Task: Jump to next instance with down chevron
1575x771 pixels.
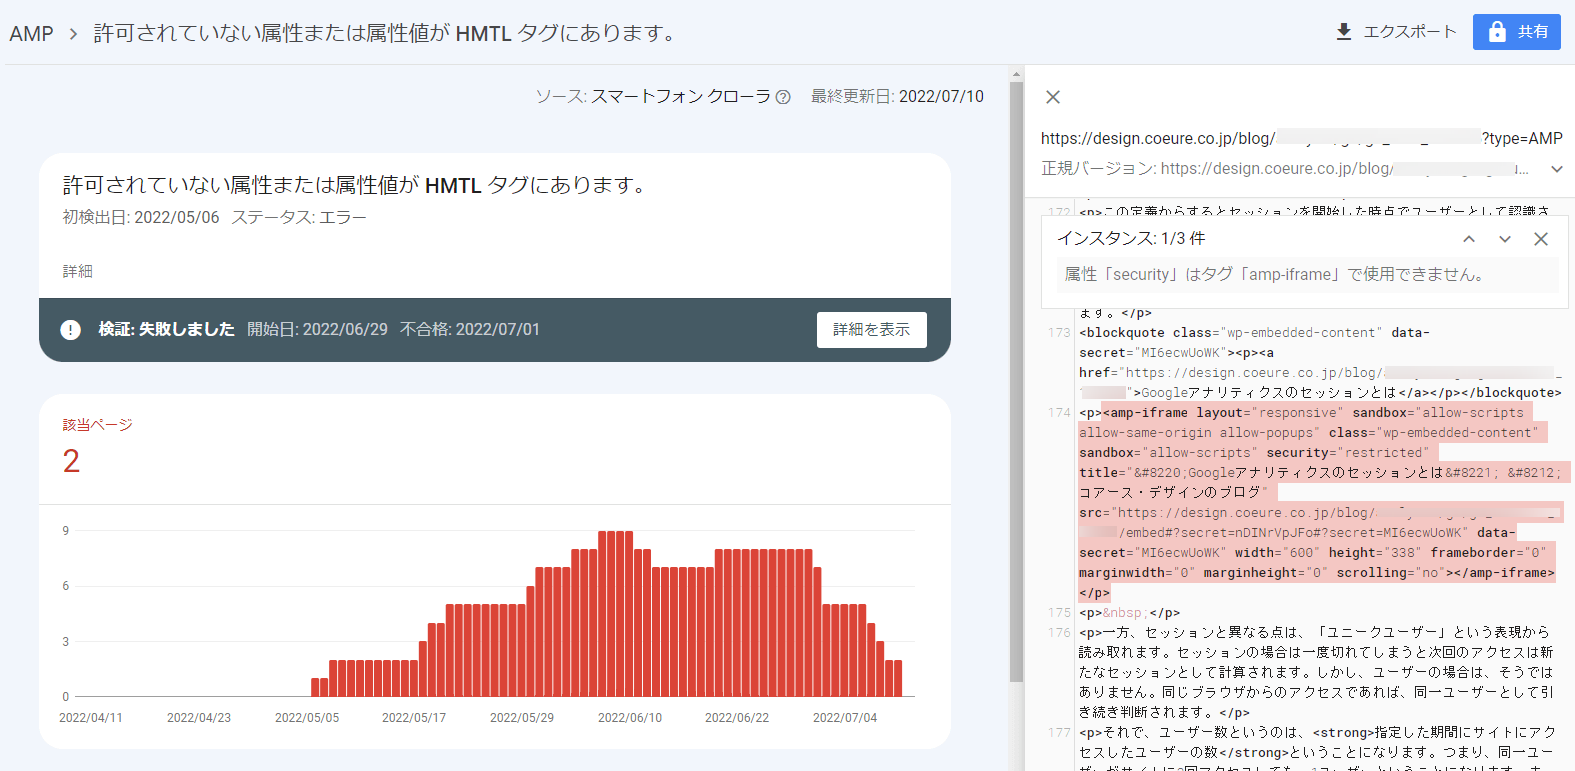Action: point(1505,239)
